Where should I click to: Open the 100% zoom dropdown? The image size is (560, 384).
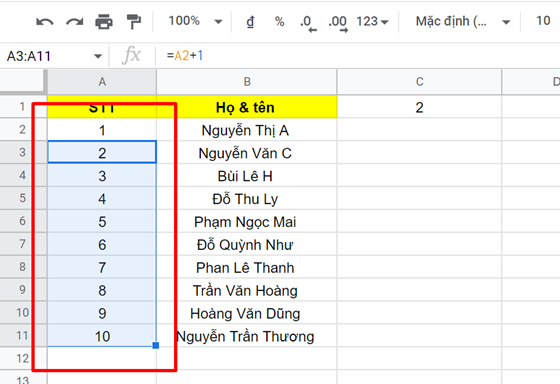pos(195,21)
